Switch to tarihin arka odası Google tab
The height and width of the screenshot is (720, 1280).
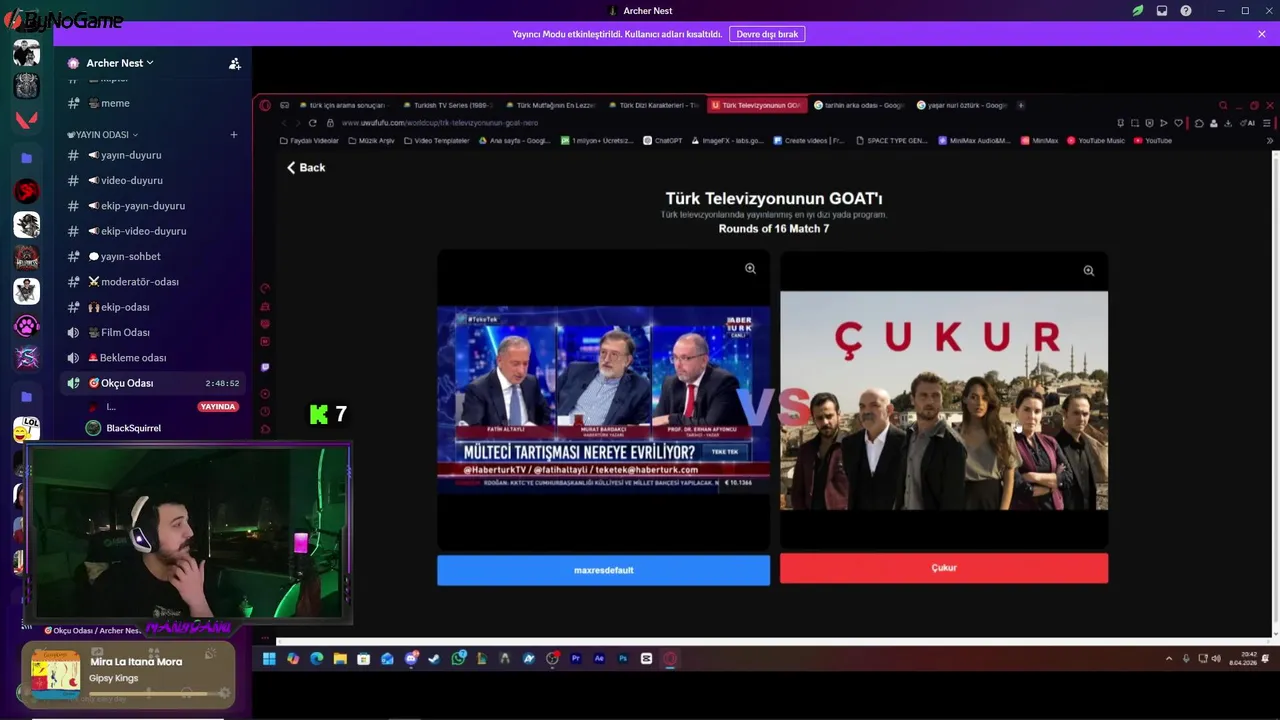click(858, 105)
